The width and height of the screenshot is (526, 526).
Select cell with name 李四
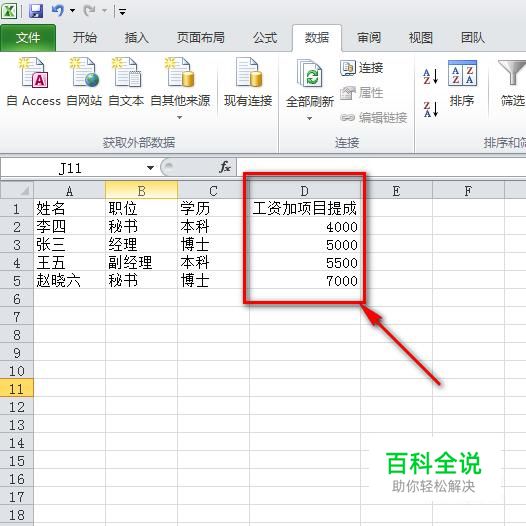(69, 226)
